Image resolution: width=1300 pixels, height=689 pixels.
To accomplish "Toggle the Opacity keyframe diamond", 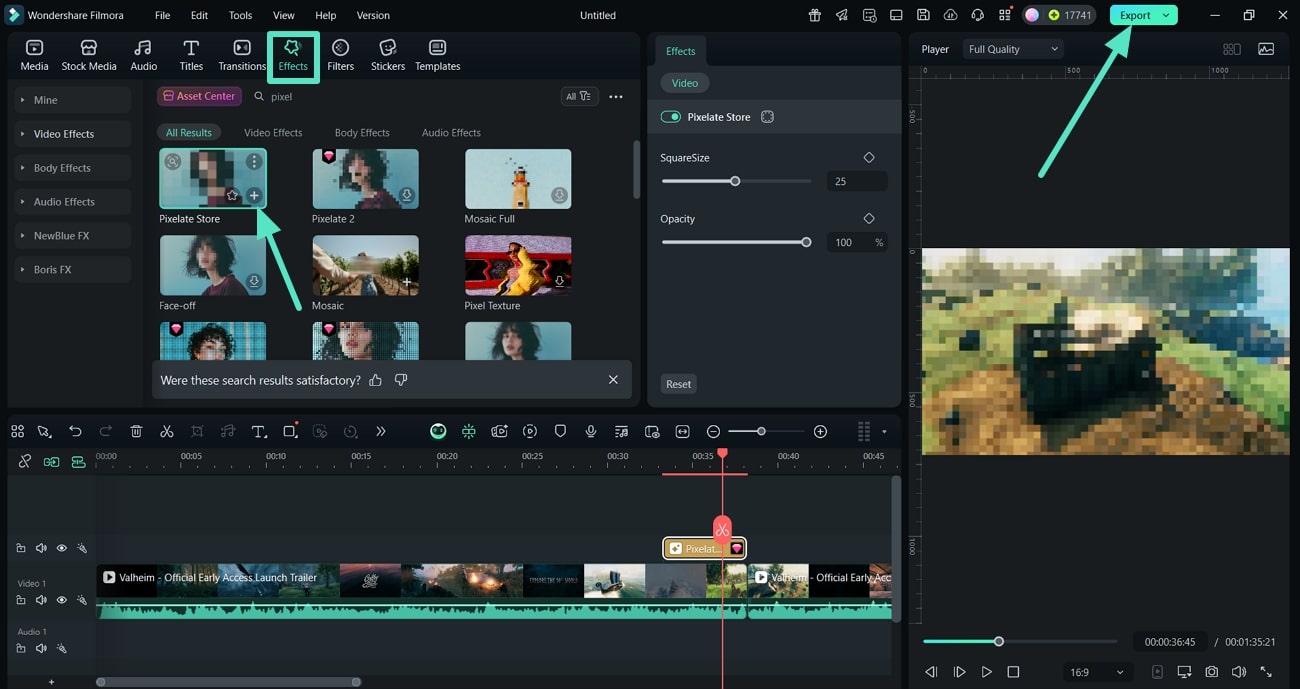I will click(869, 219).
